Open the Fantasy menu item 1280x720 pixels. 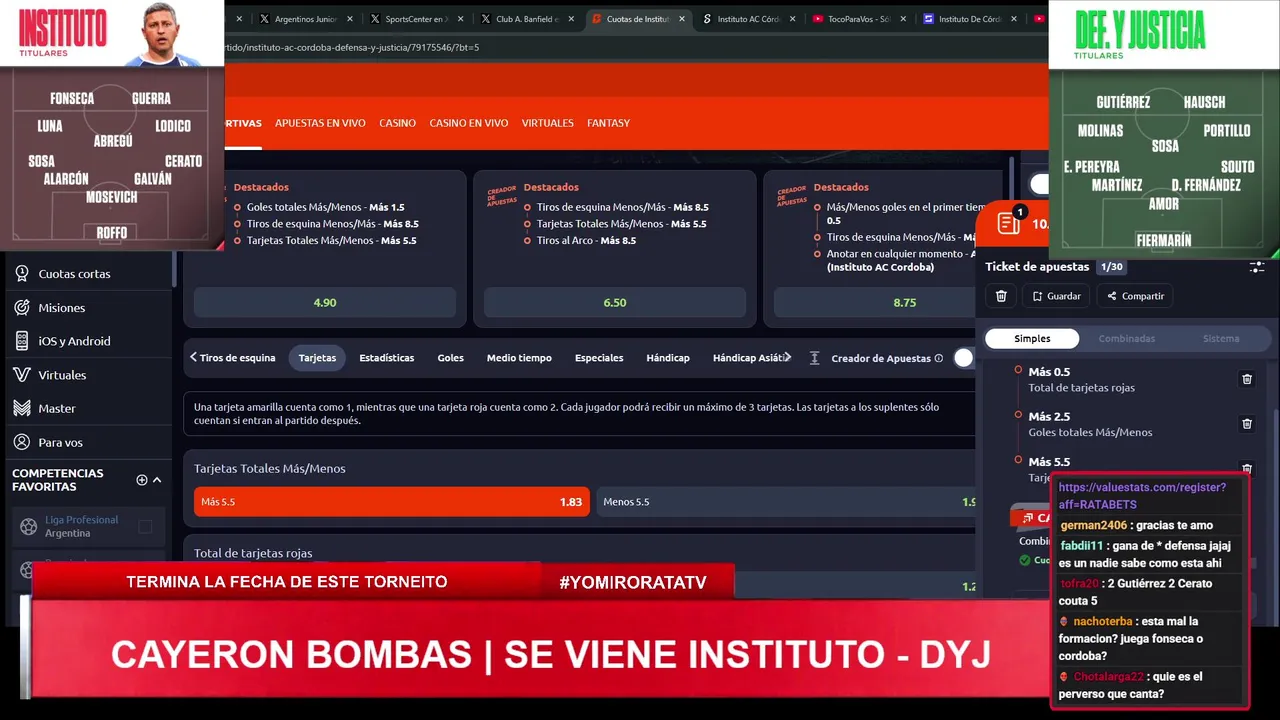click(x=608, y=123)
